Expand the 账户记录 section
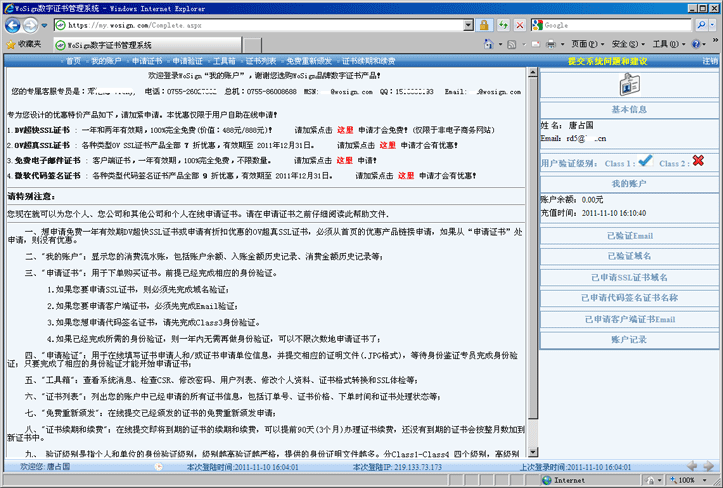The height and width of the screenshot is (488, 723). click(x=629, y=339)
